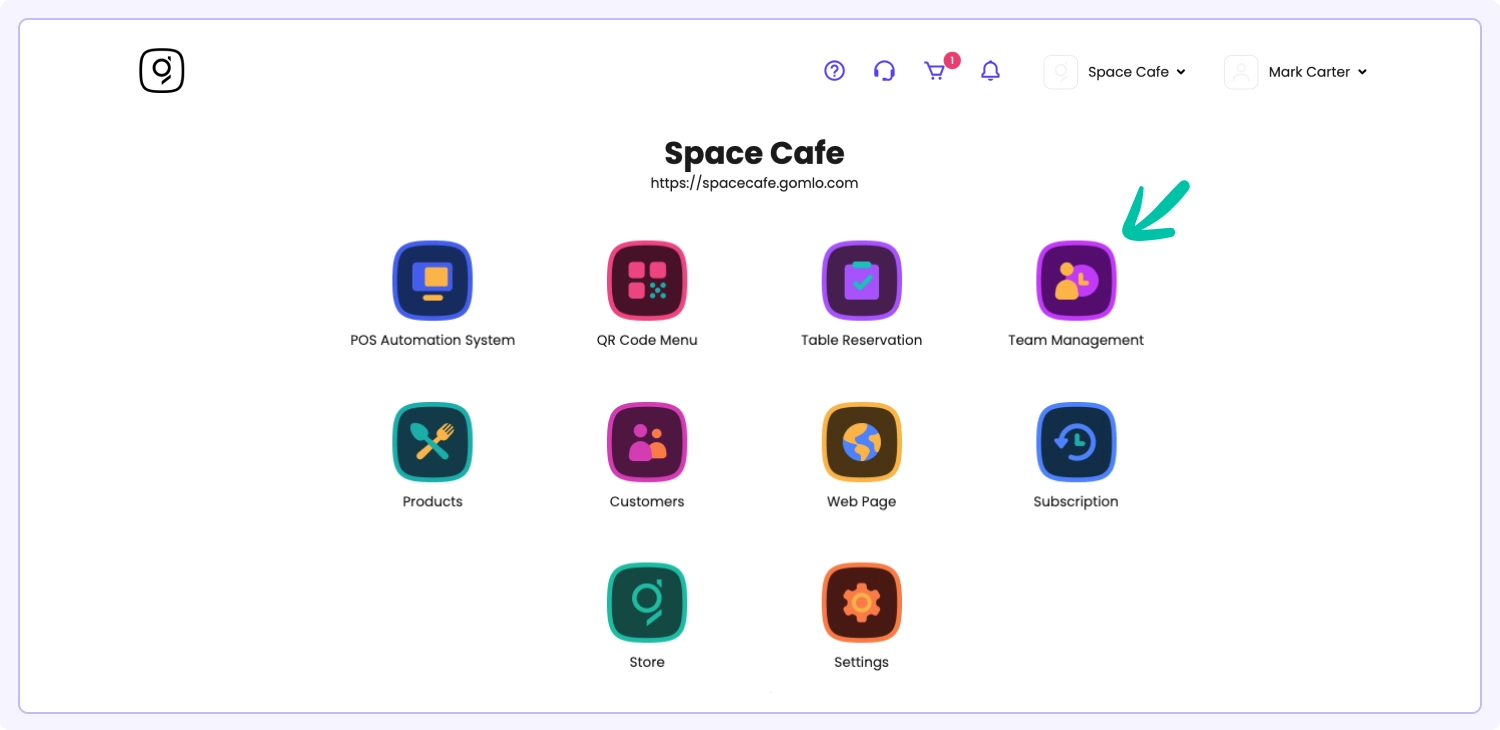The width and height of the screenshot is (1500, 730).
Task: Open the Table Reservation icon
Action: (861, 281)
